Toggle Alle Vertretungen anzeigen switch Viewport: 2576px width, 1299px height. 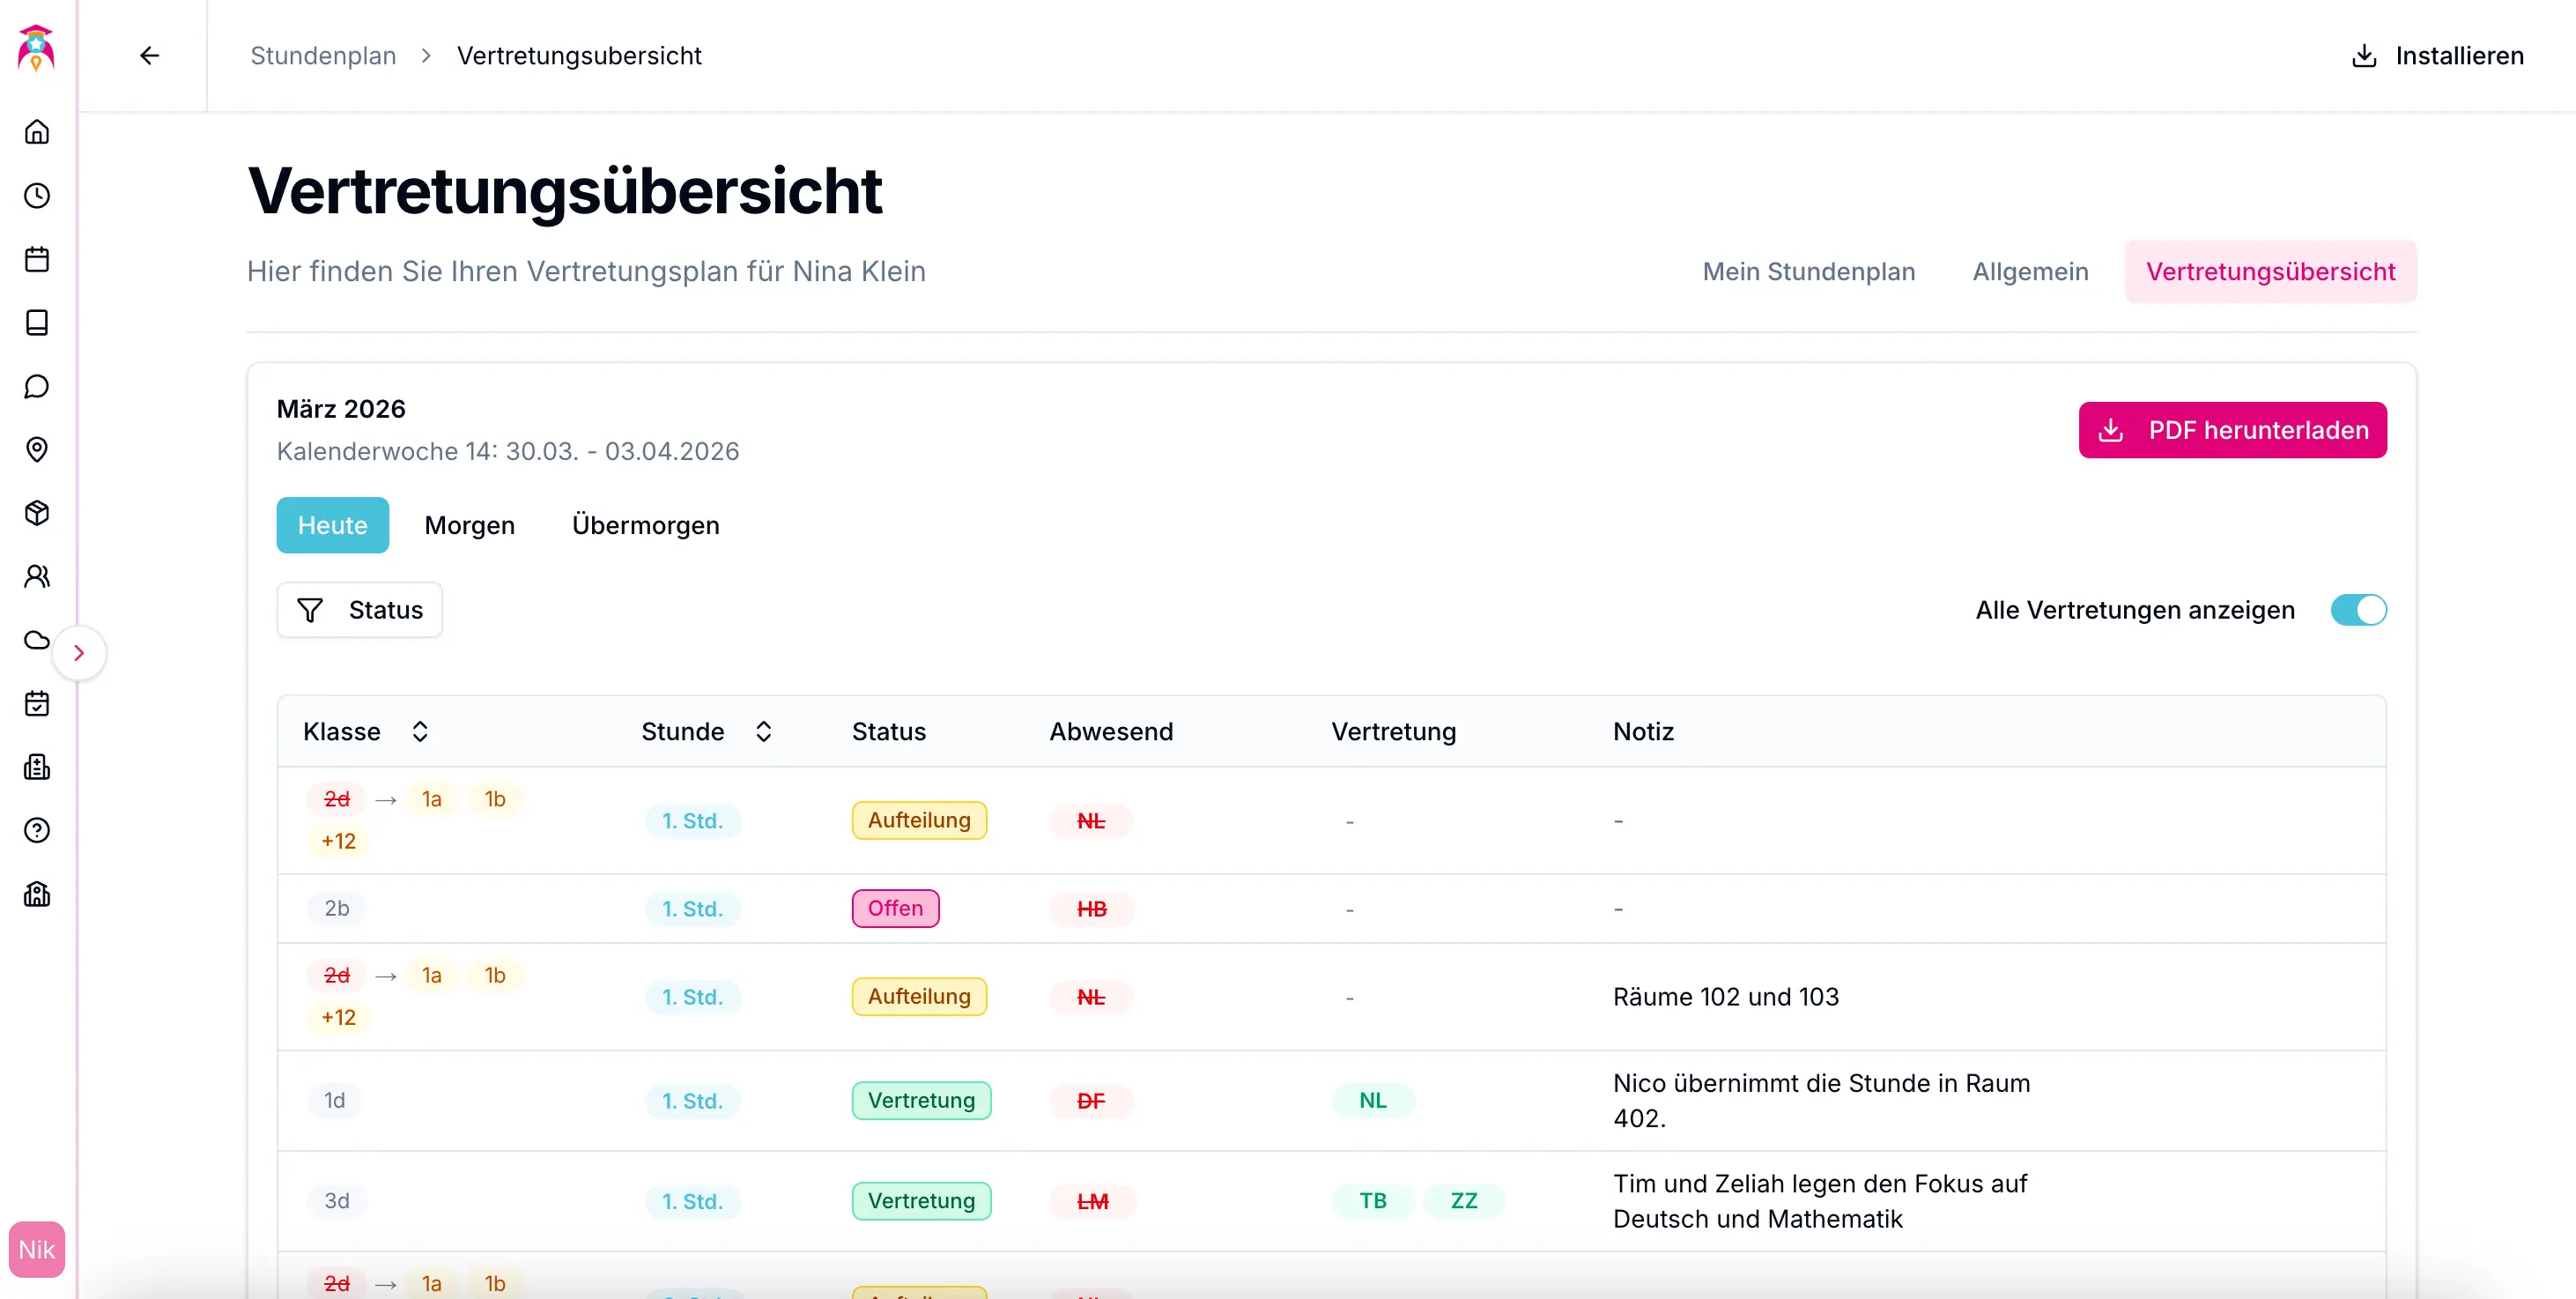[x=2357, y=610]
